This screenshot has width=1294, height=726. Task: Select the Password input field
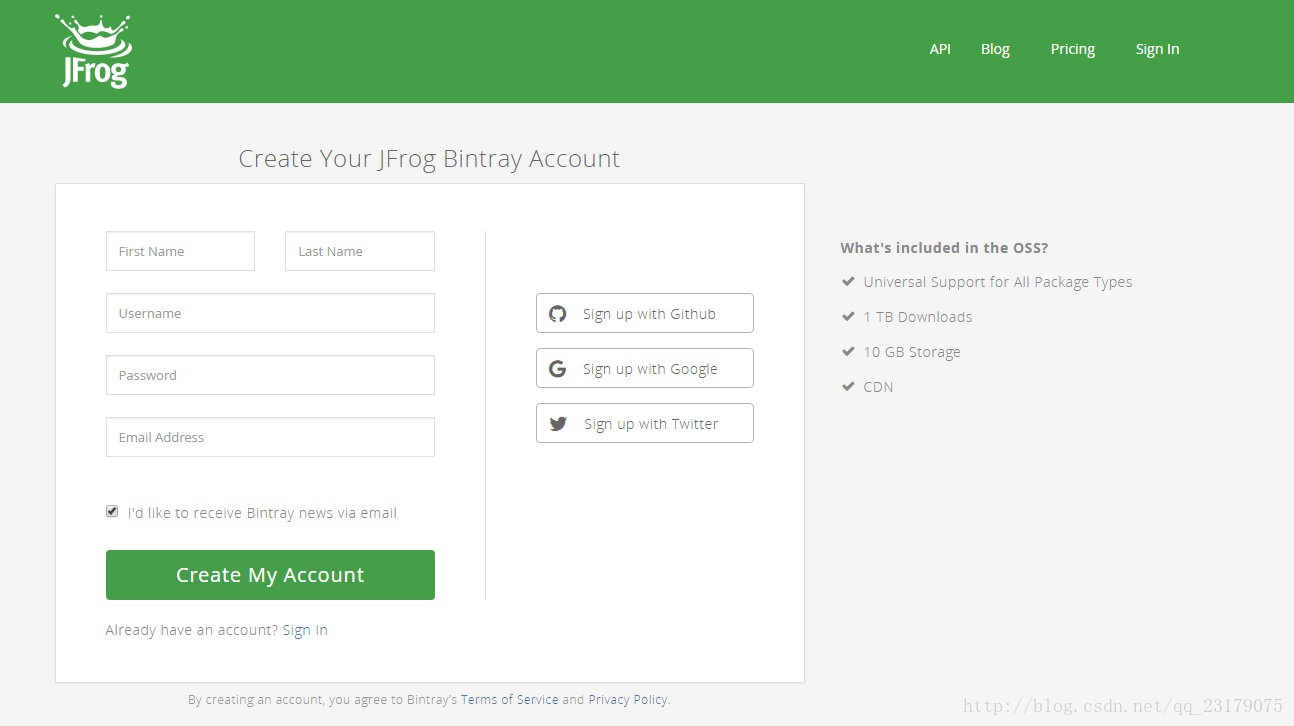(270, 375)
